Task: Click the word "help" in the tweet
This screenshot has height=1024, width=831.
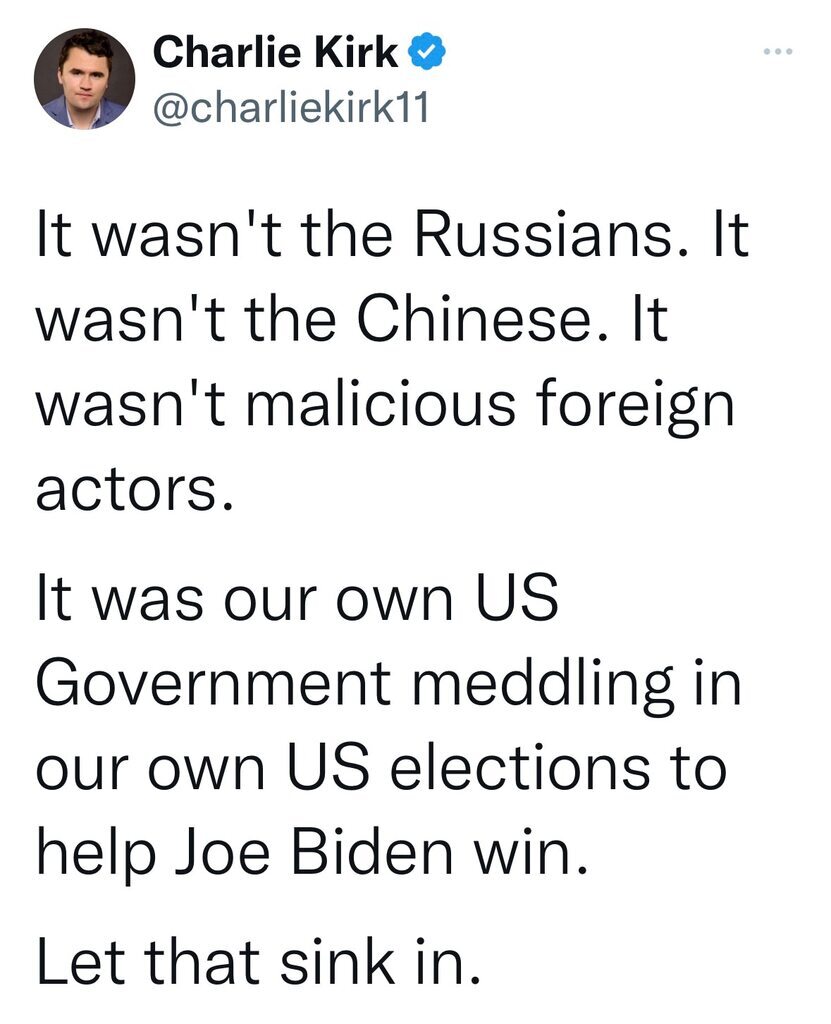Action: coord(96,854)
